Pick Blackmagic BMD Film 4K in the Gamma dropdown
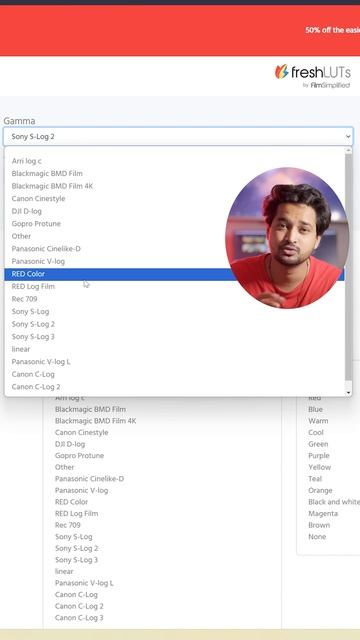 coord(174,186)
